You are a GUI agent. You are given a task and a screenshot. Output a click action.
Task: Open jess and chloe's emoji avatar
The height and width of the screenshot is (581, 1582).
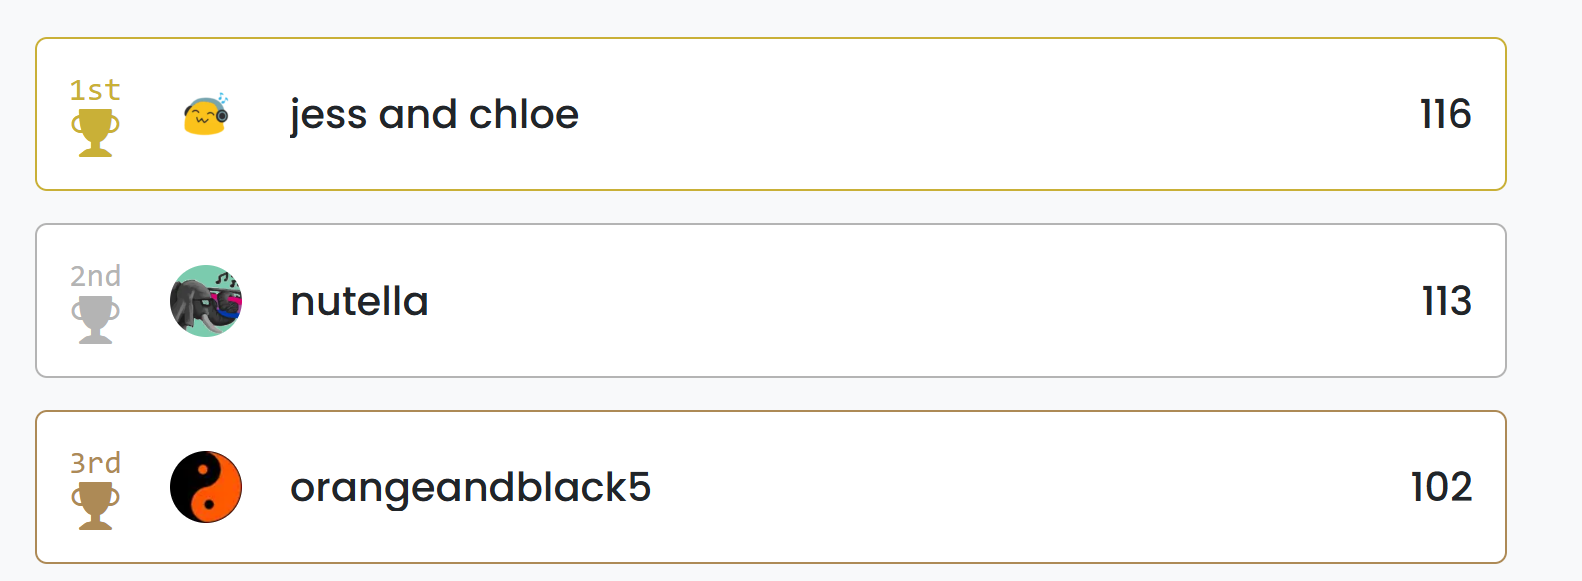(x=206, y=114)
